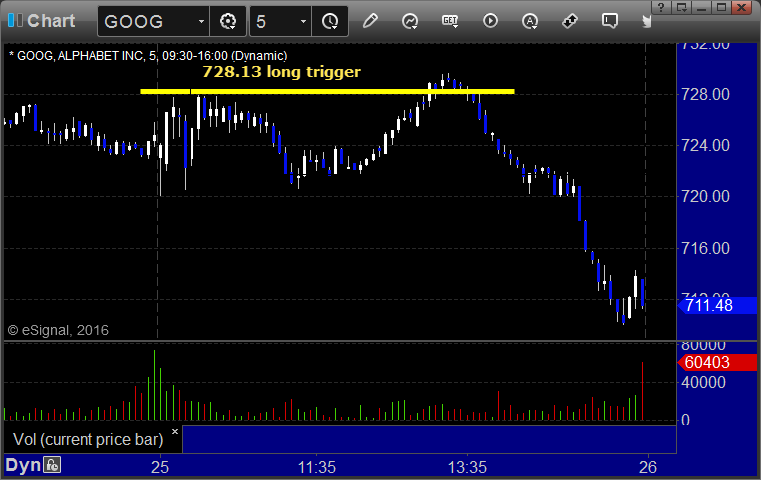The height and width of the screenshot is (480, 761).
Task: Click the 724.00 price axis label
Action: pyautogui.click(x=705, y=145)
